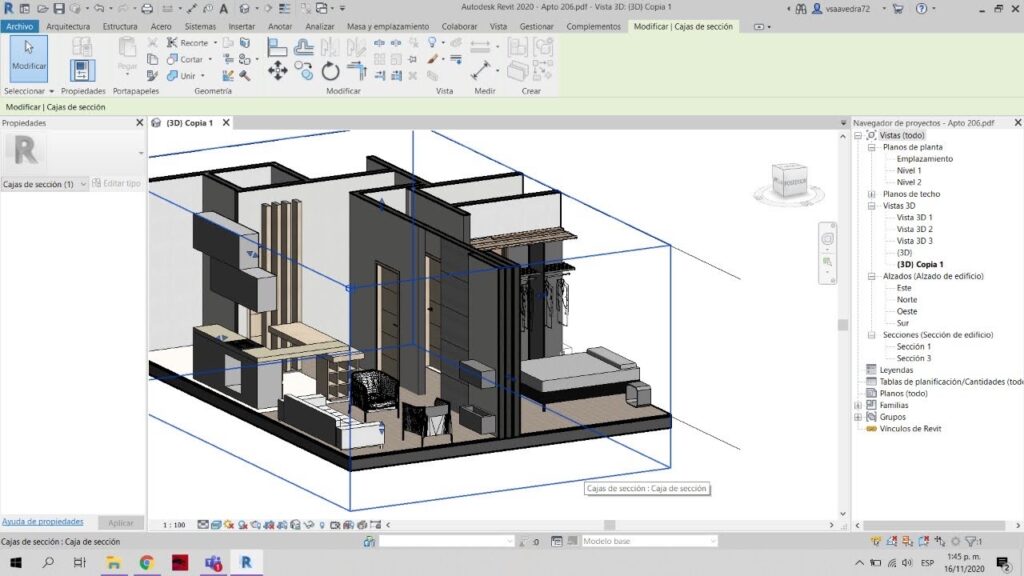This screenshot has height=576, width=1024.
Task: Click the Ayuda de propiedades link
Action: point(42,522)
